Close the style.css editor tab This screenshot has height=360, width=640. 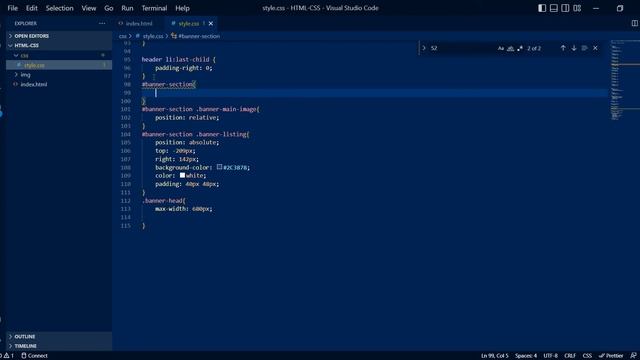tap(211, 24)
